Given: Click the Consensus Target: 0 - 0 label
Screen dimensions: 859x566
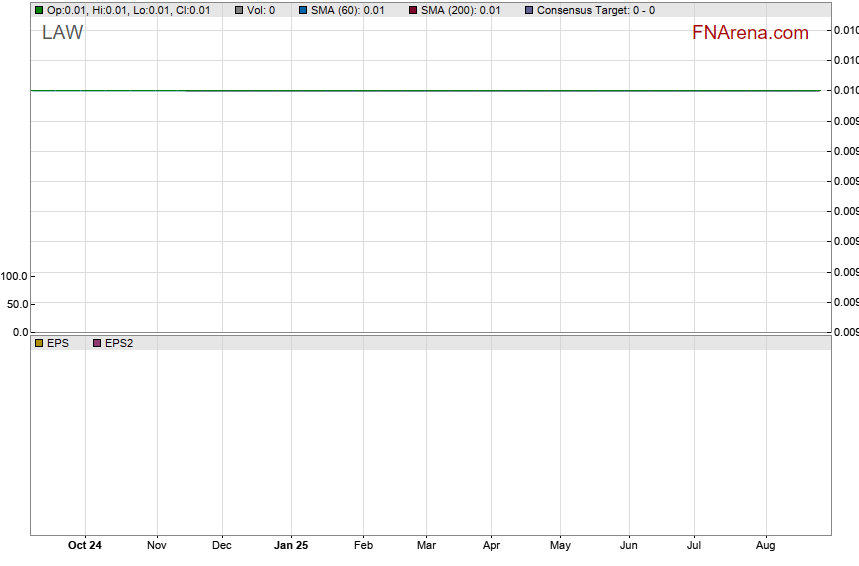Looking at the screenshot, I should click(596, 10).
